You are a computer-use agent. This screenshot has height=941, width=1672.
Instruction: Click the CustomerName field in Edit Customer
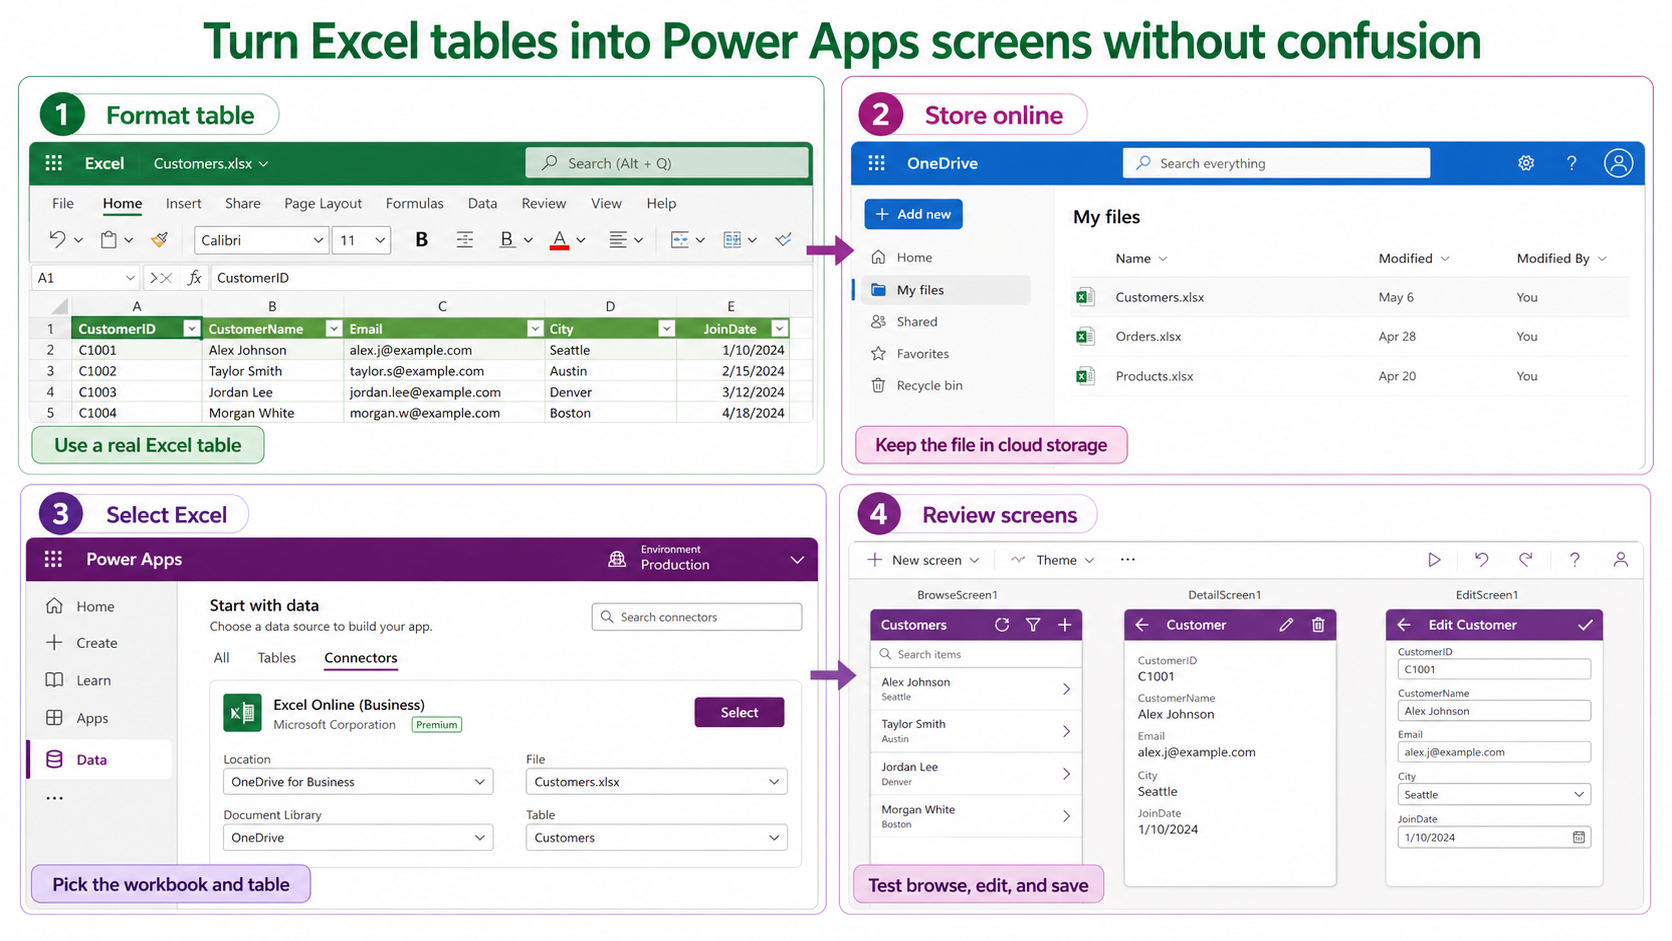click(x=1494, y=711)
